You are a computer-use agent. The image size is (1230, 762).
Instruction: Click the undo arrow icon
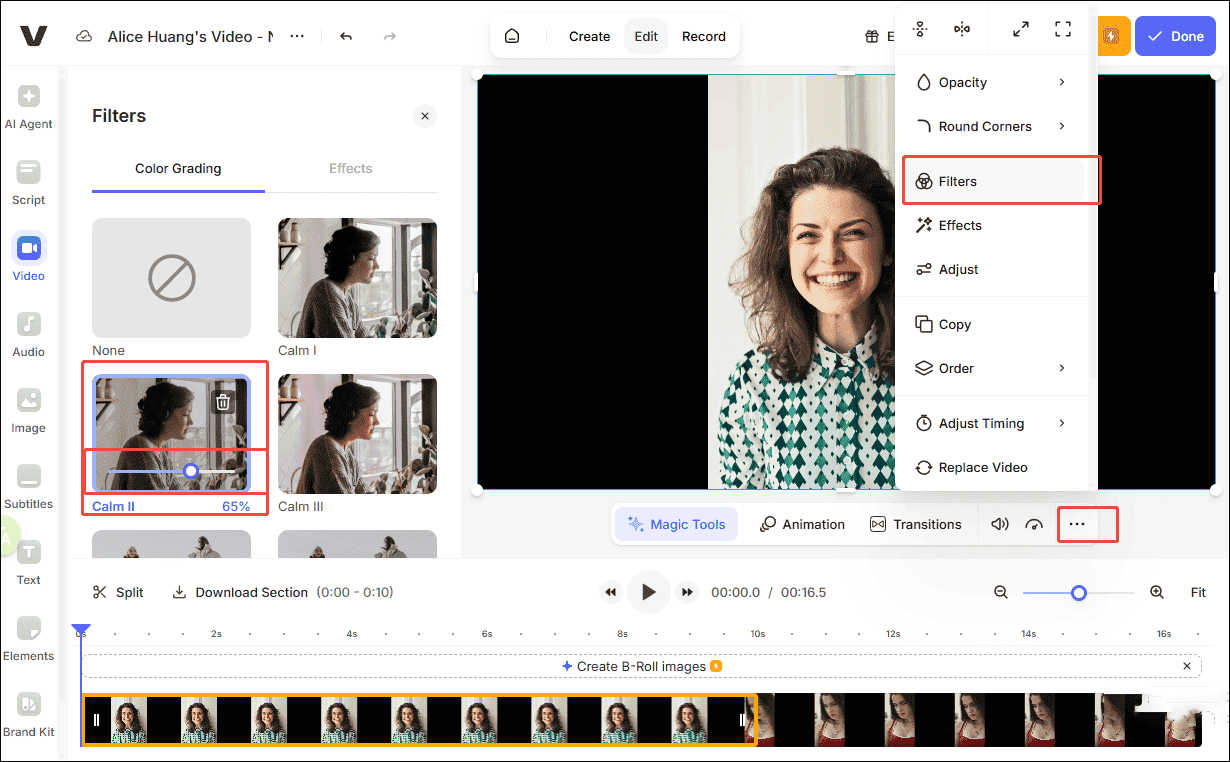[346, 35]
